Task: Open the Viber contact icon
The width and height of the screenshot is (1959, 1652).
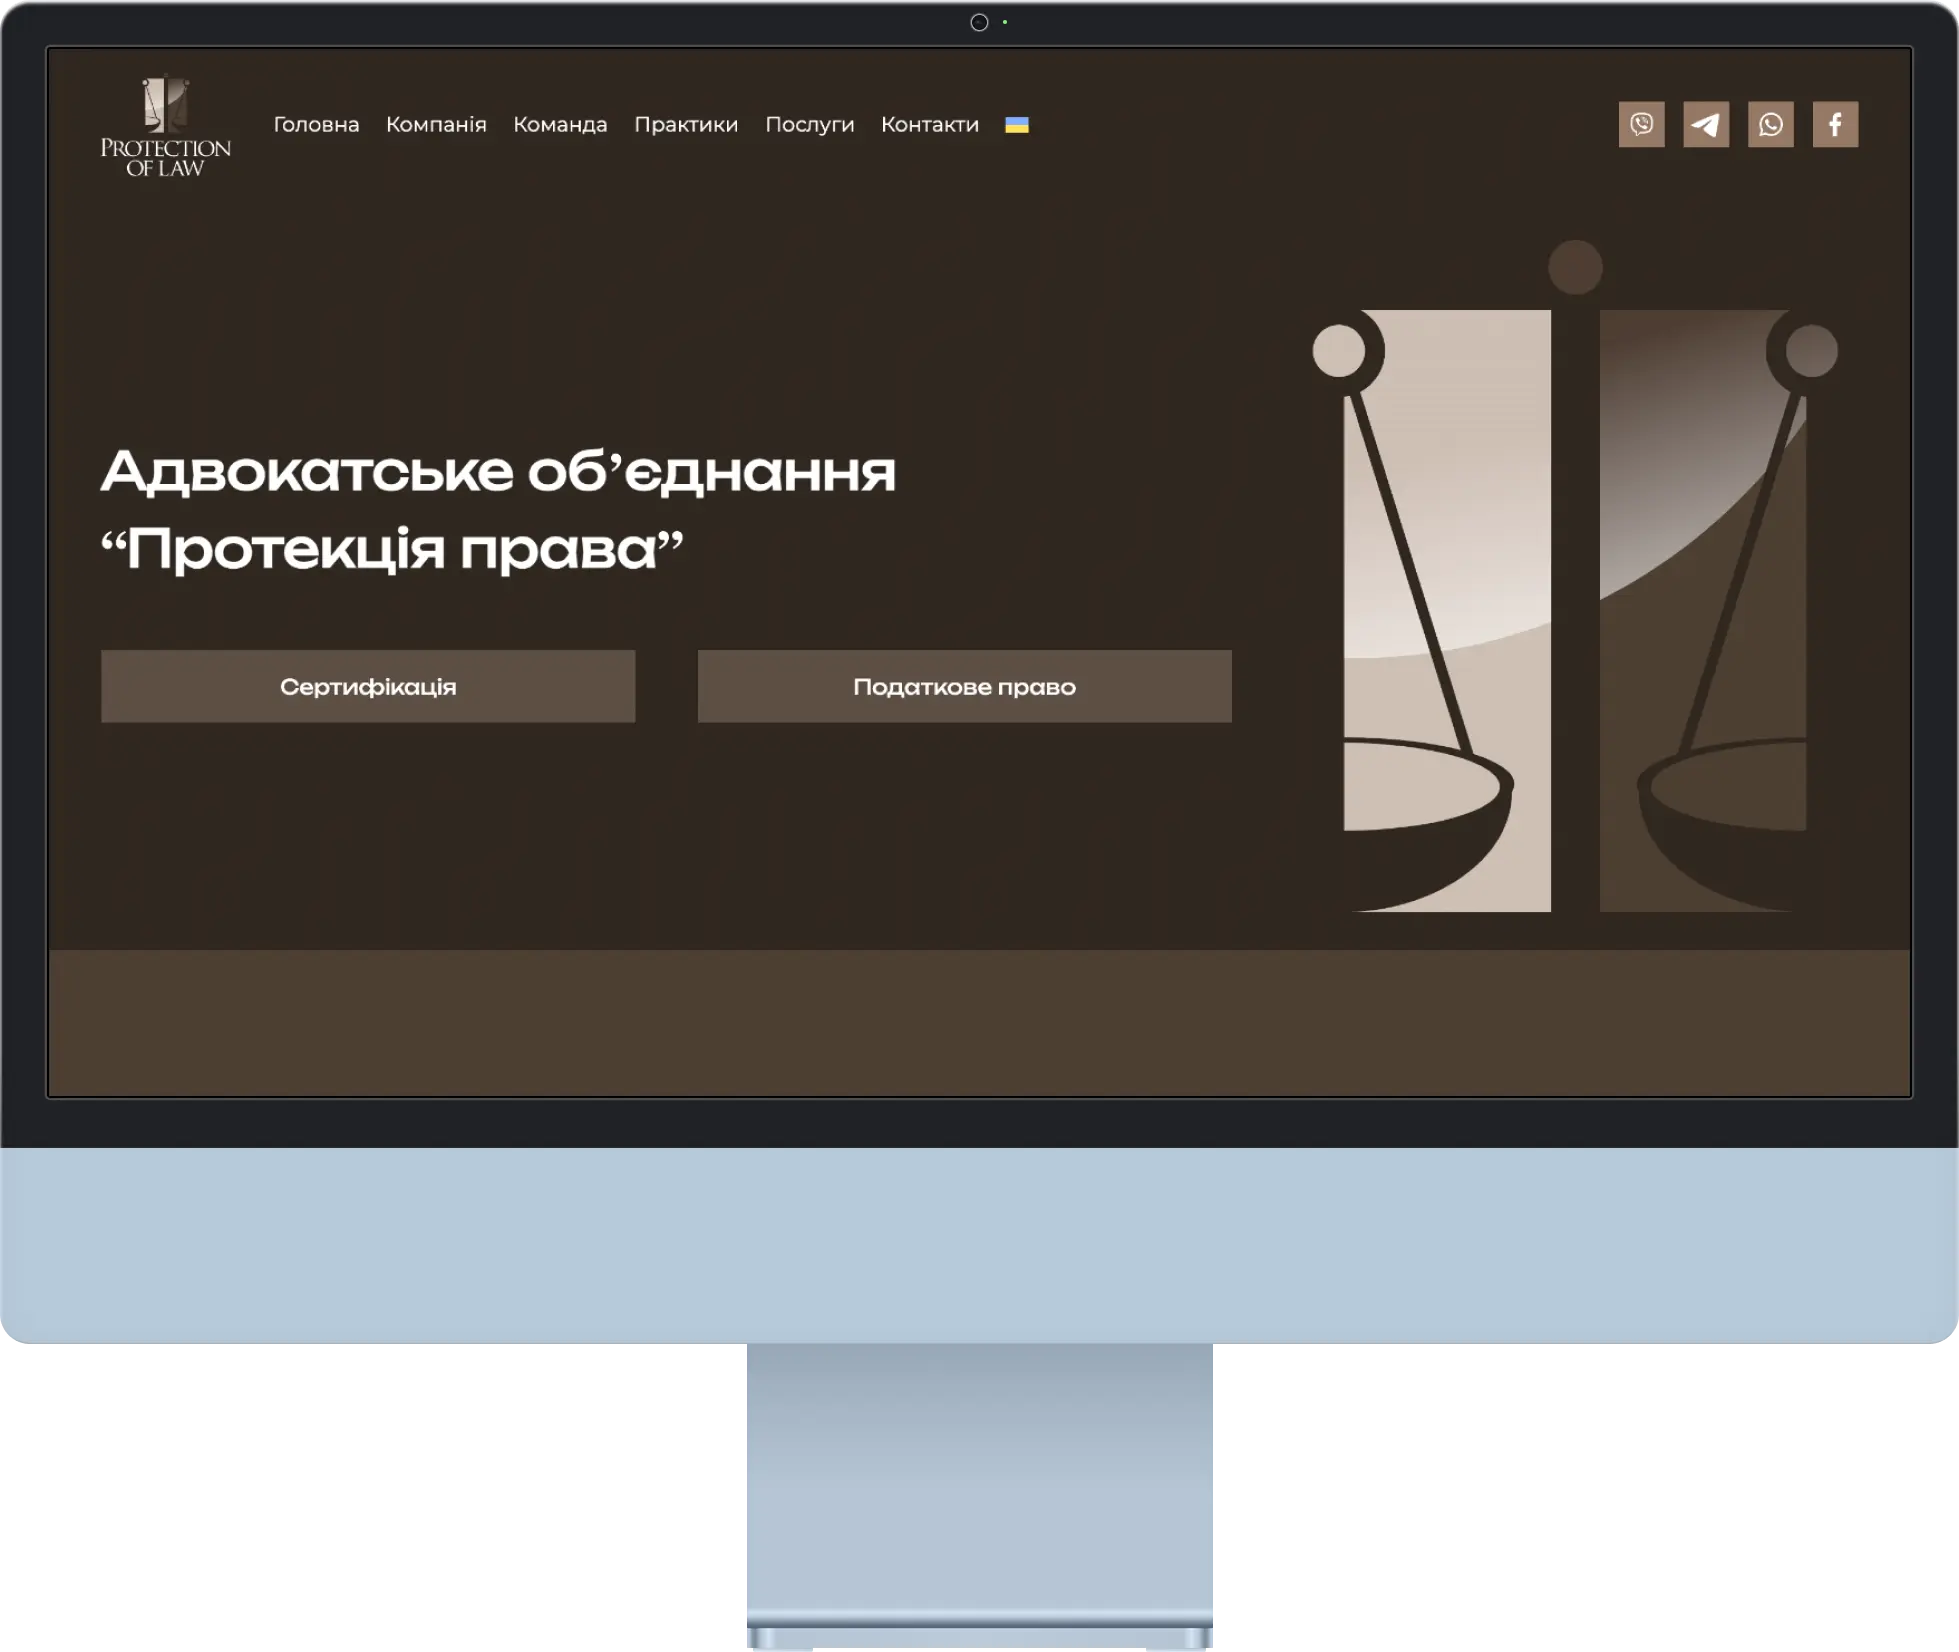Action: click(x=1641, y=124)
